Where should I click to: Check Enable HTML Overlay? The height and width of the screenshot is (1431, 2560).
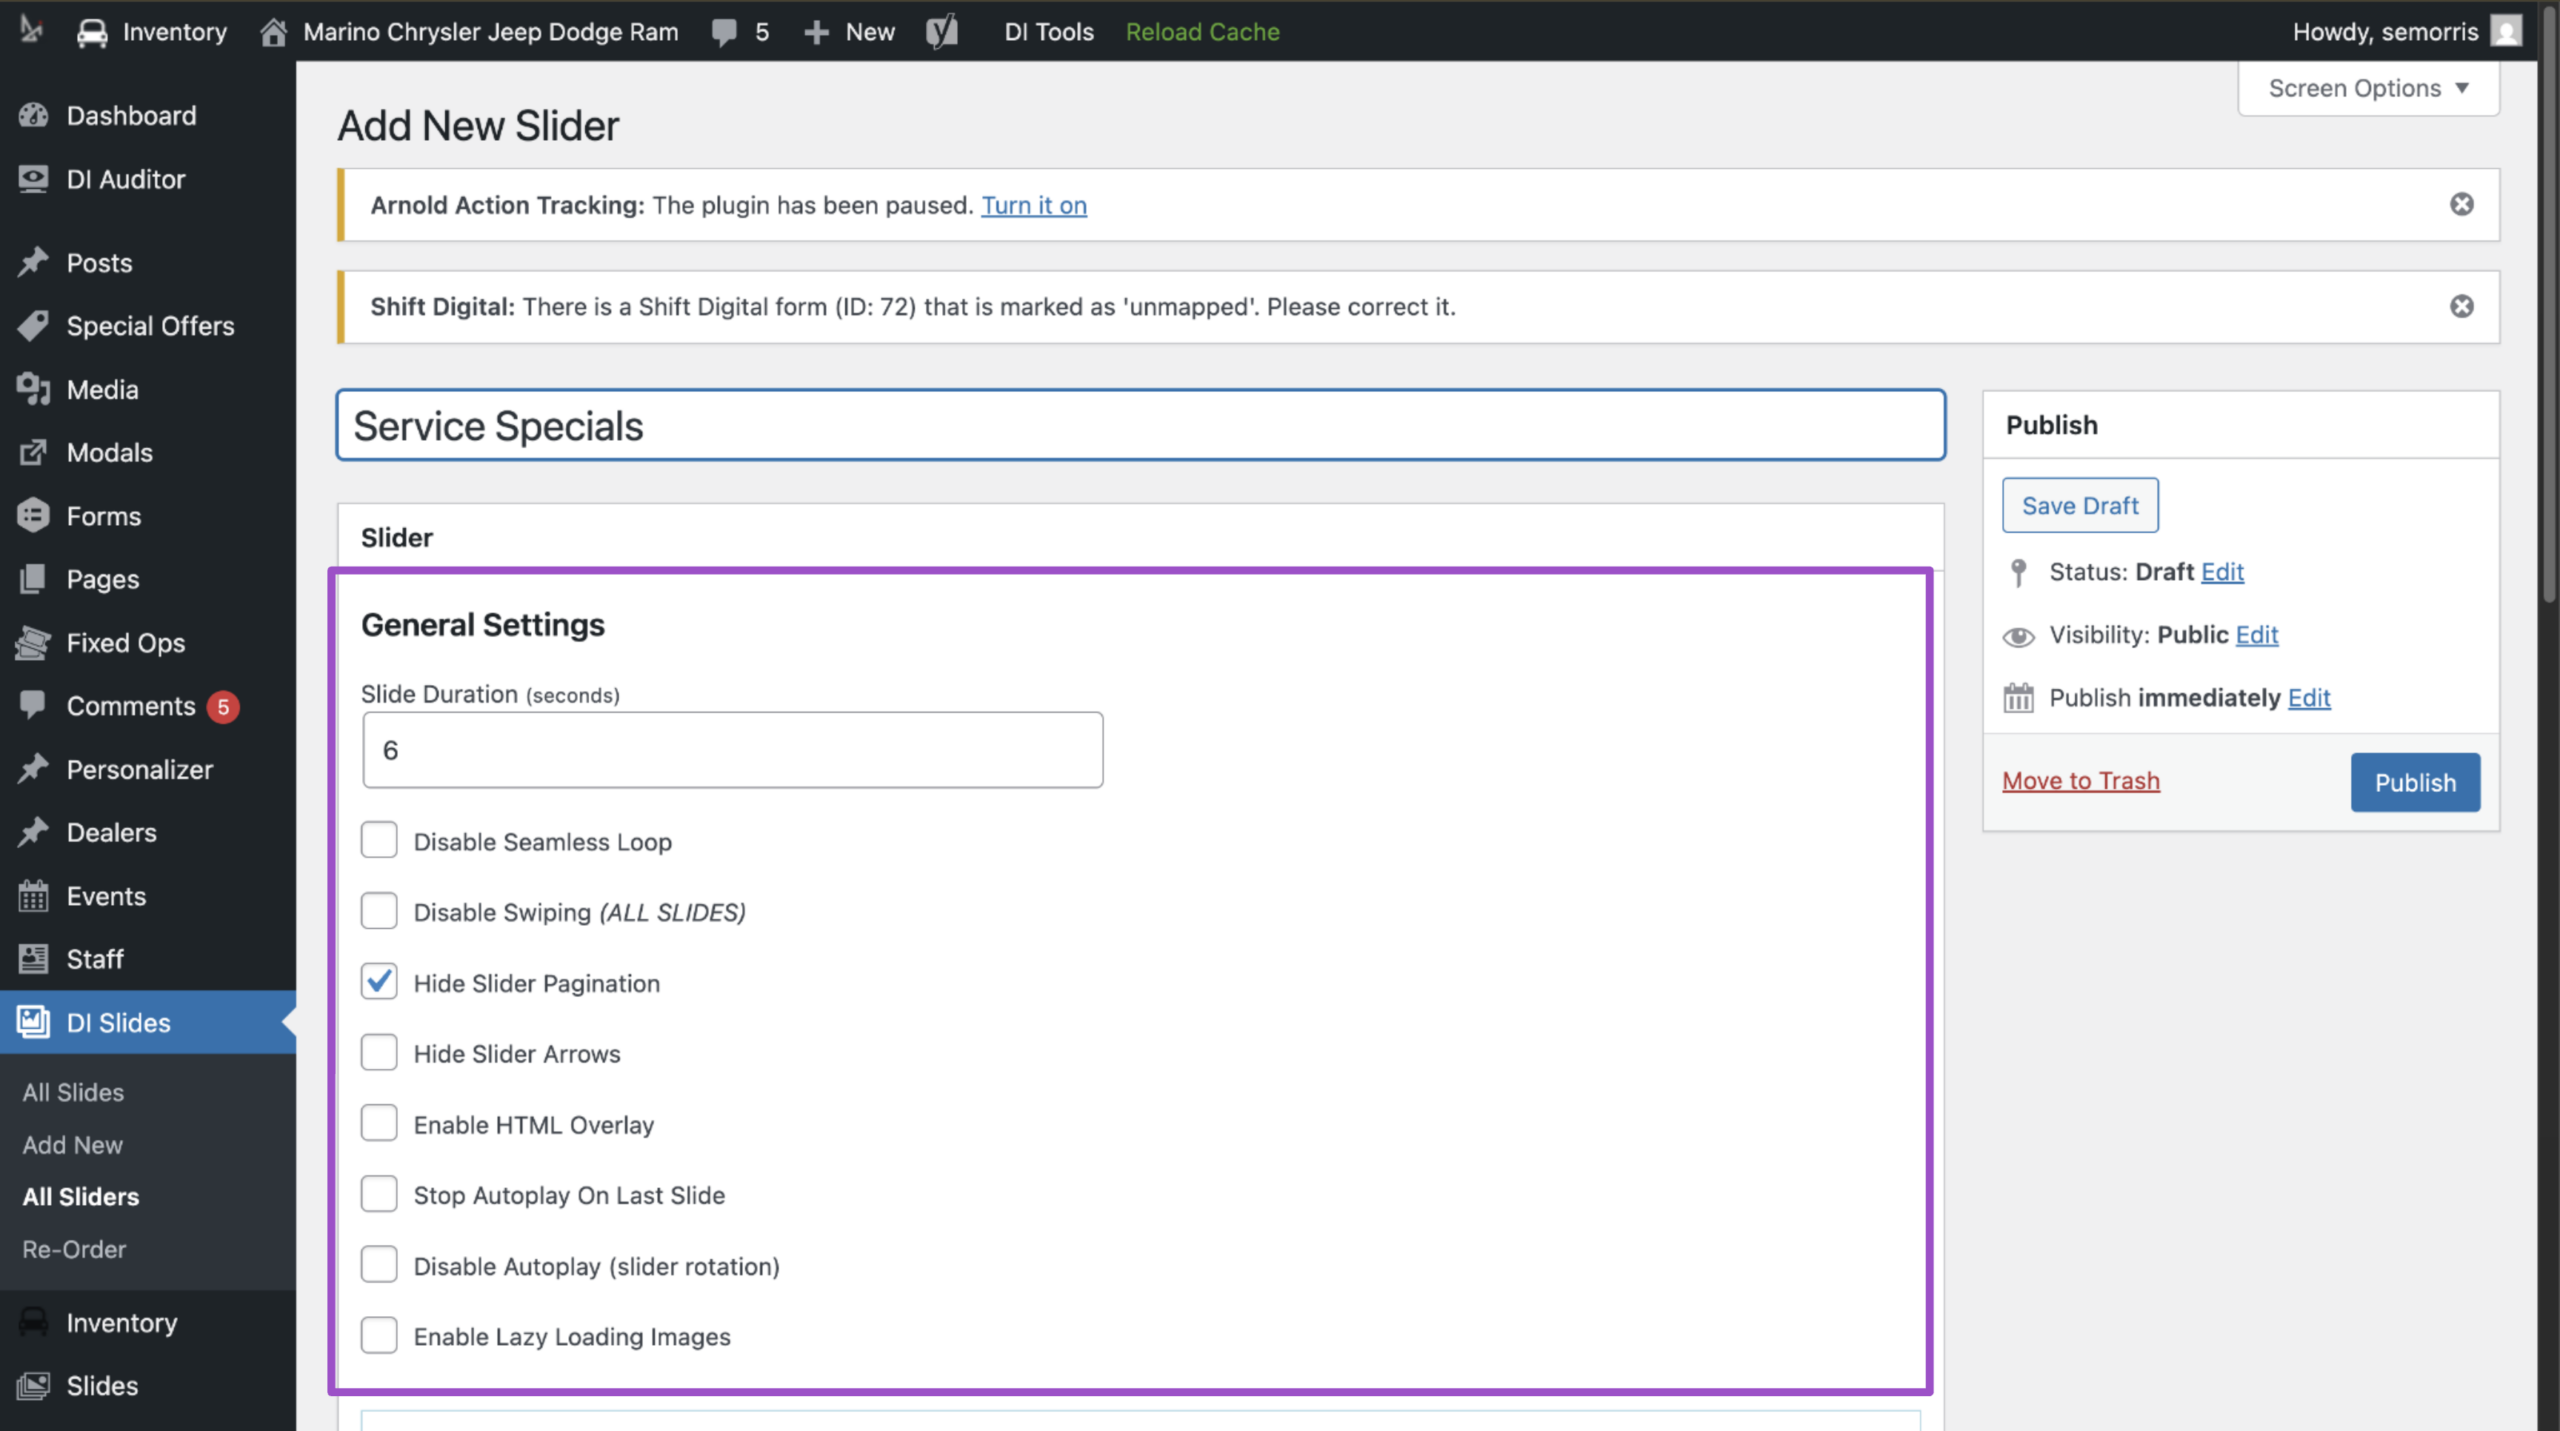coord(379,1123)
